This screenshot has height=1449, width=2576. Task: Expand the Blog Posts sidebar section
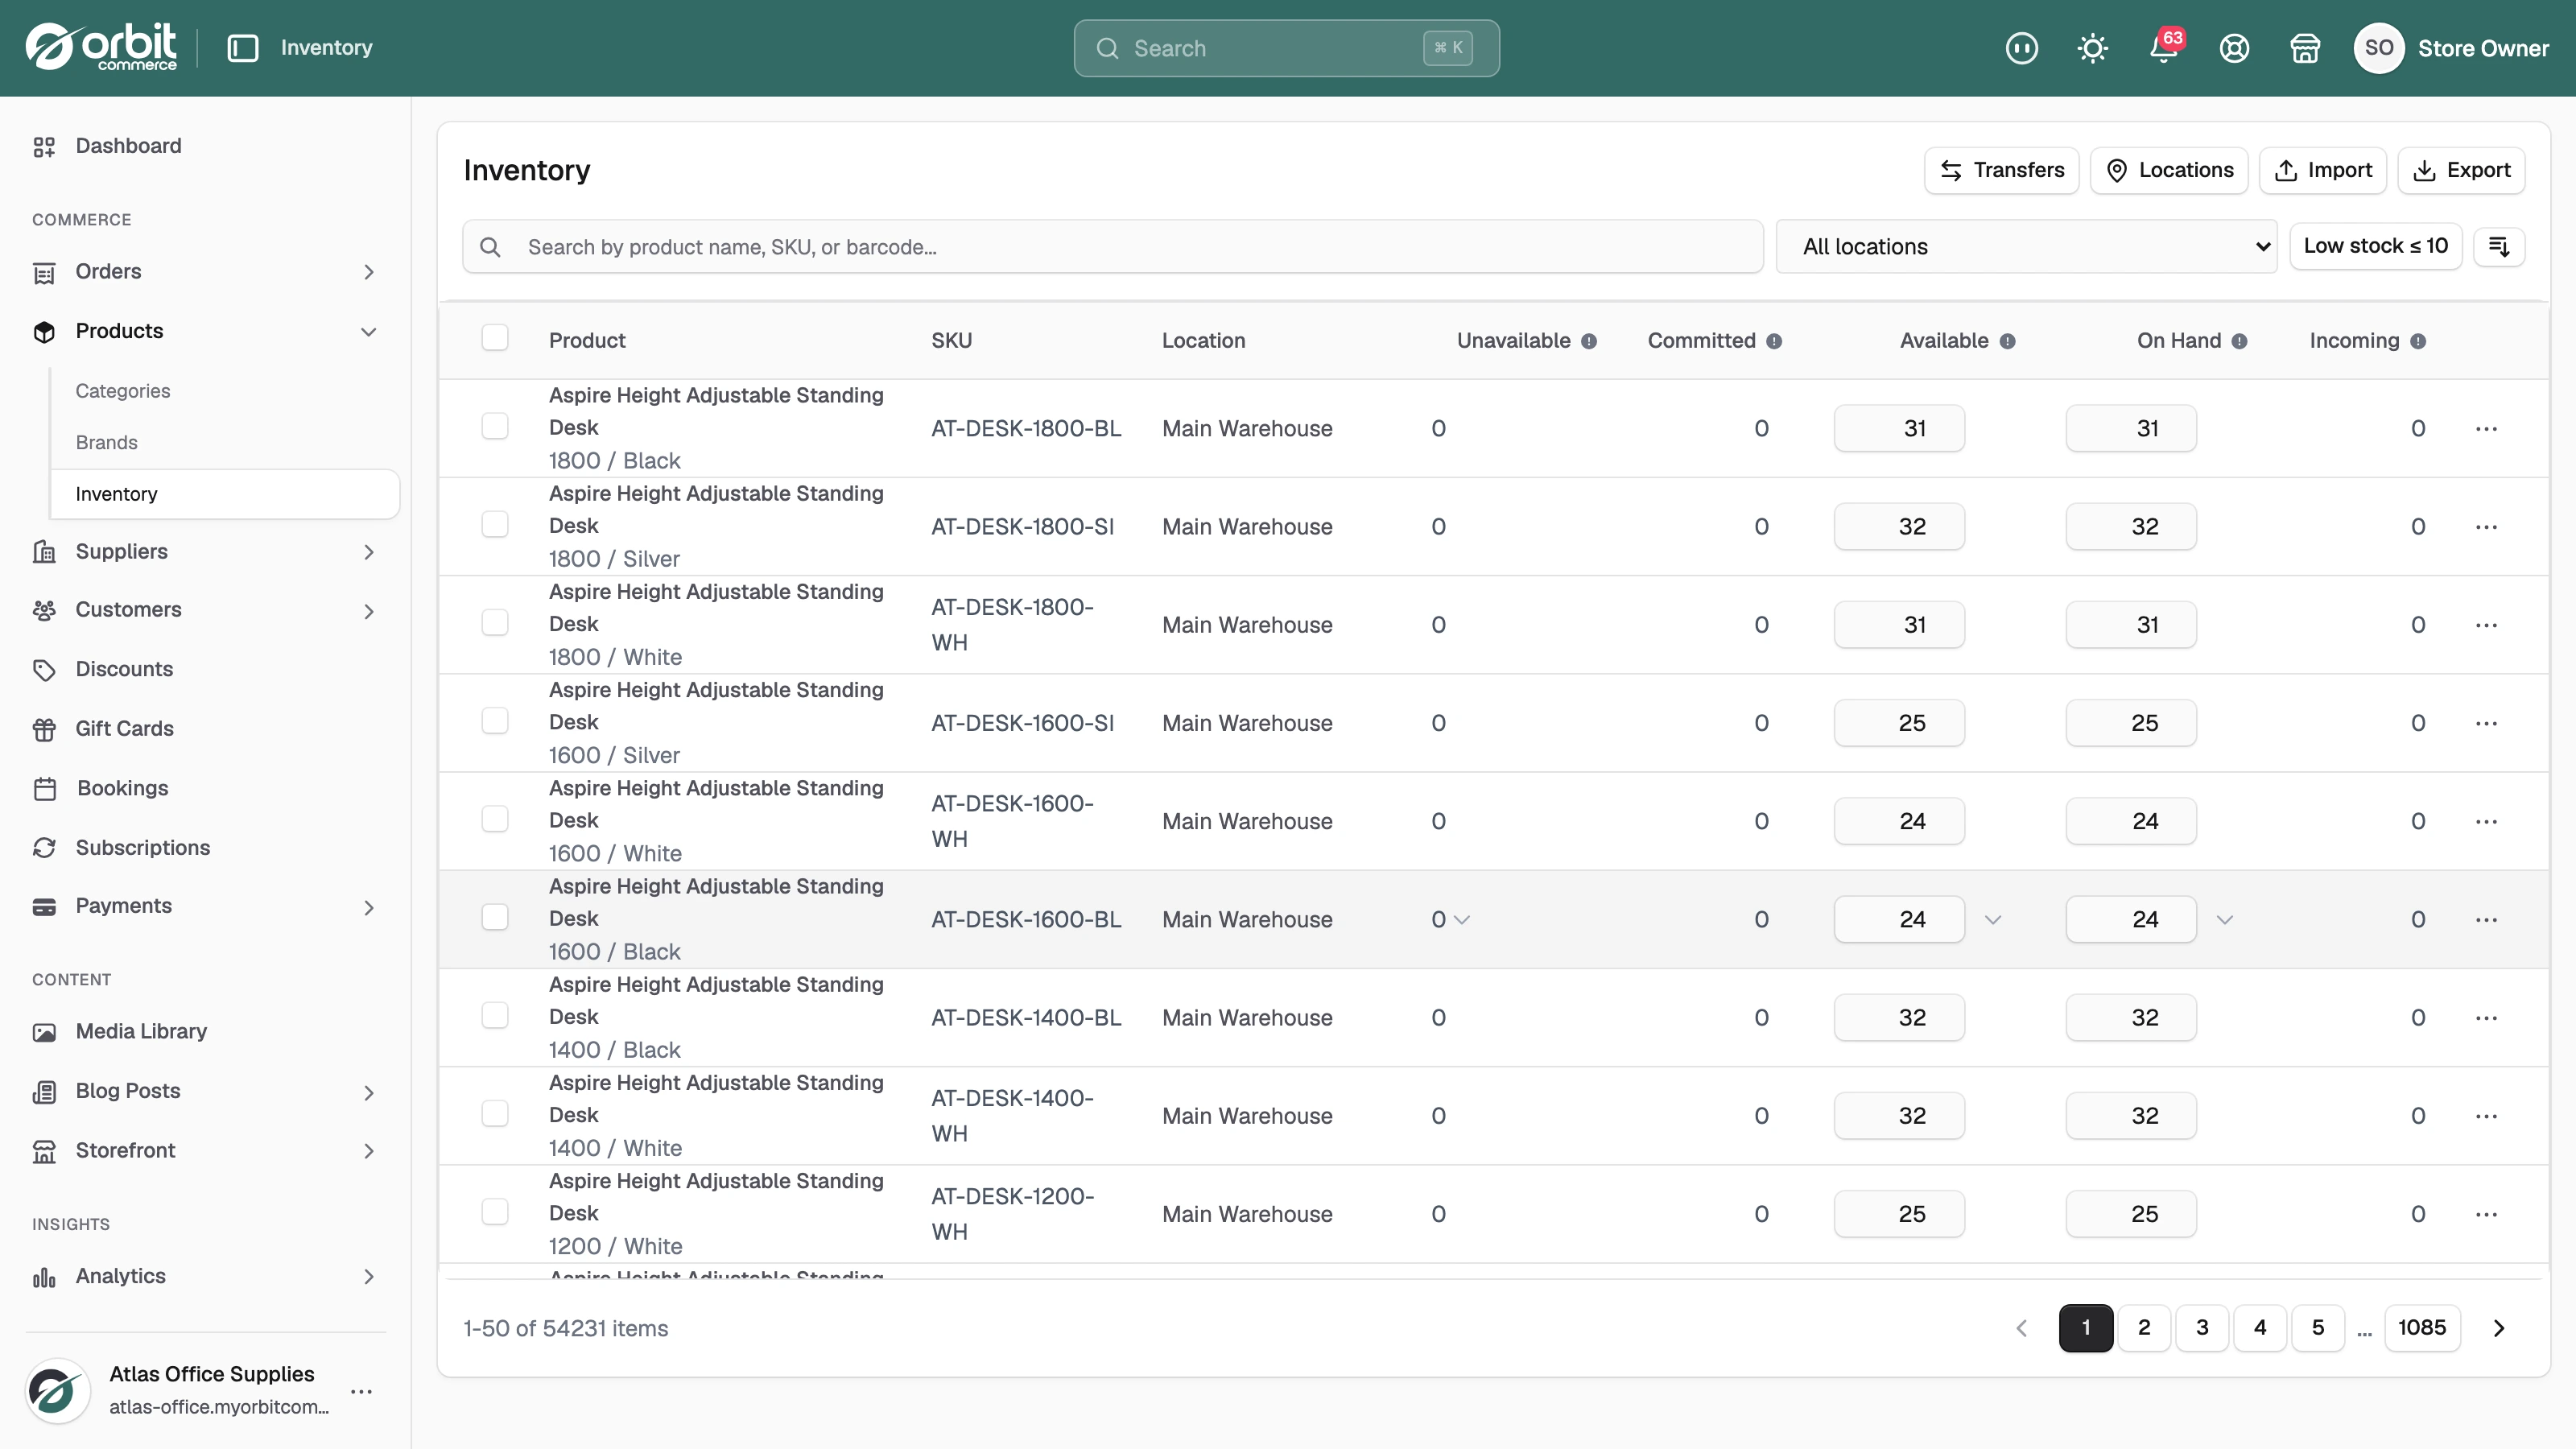tap(369, 1092)
